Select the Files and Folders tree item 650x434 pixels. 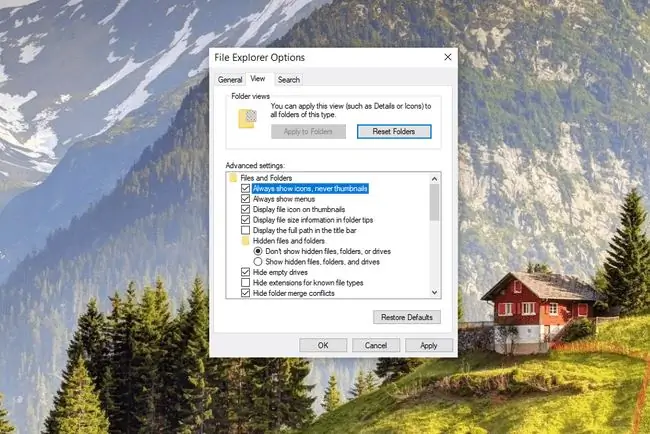click(266, 178)
